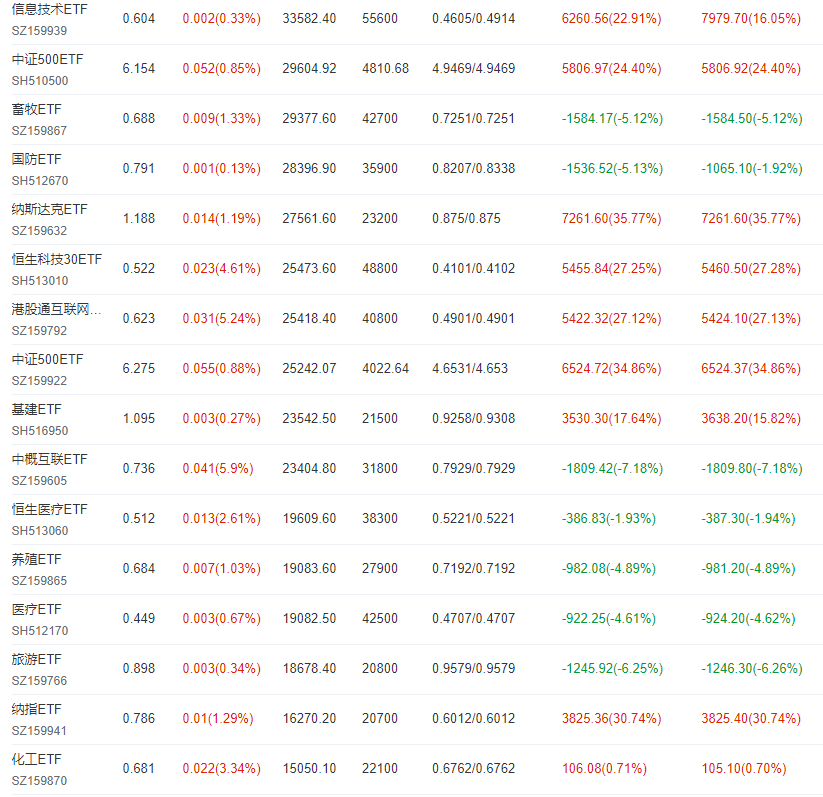
Task: Select code SH512670
Action: pos(40,181)
